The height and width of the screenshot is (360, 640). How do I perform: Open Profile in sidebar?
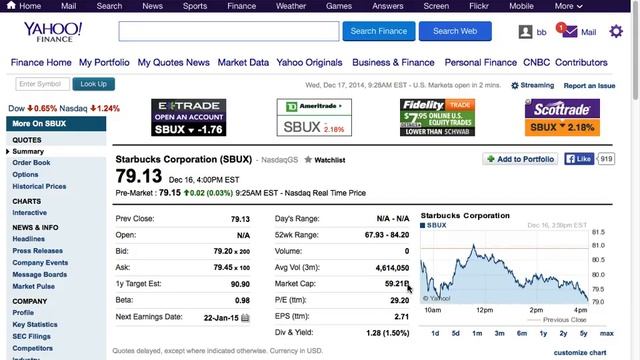pyautogui.click(x=23, y=313)
